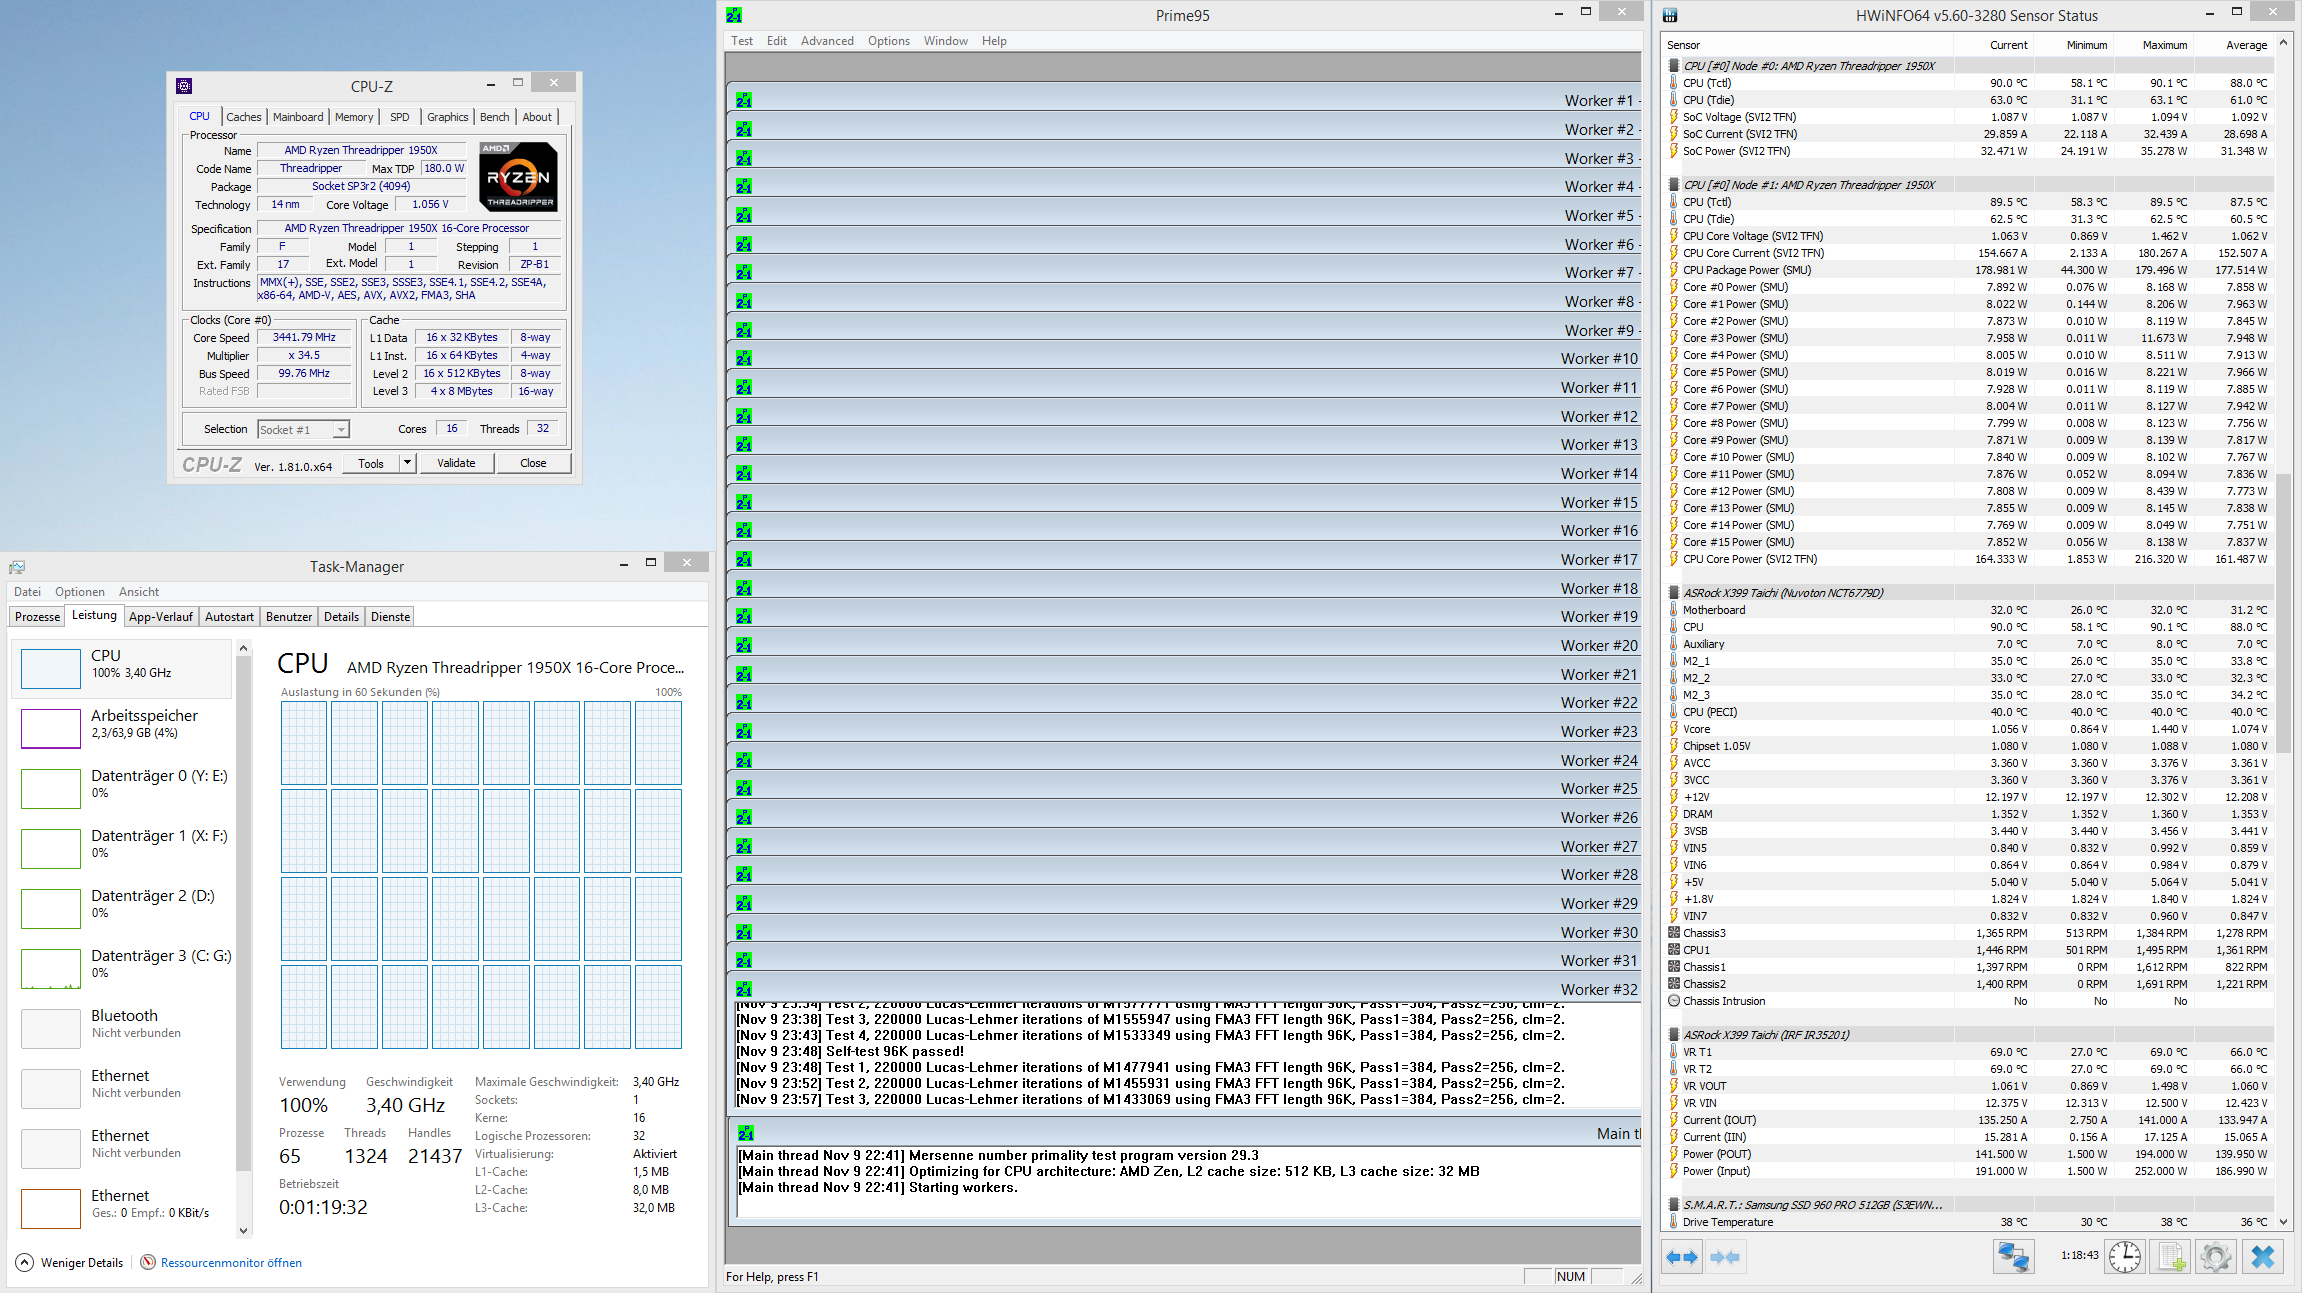Viewport: 2302px width, 1293px height.
Task: Click the shrink-columns arrows icon in HWiNFO
Action: (1725, 1257)
